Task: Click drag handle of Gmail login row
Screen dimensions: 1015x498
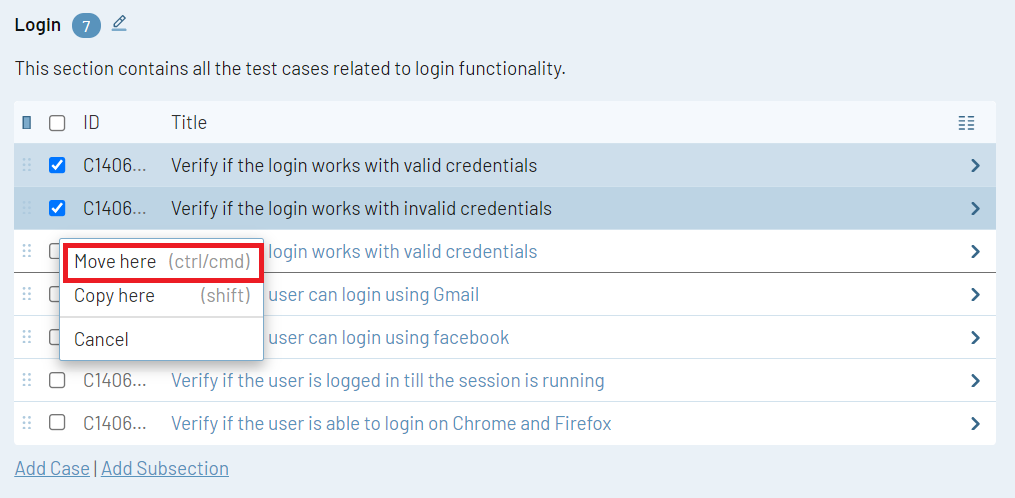Action: coord(27,295)
